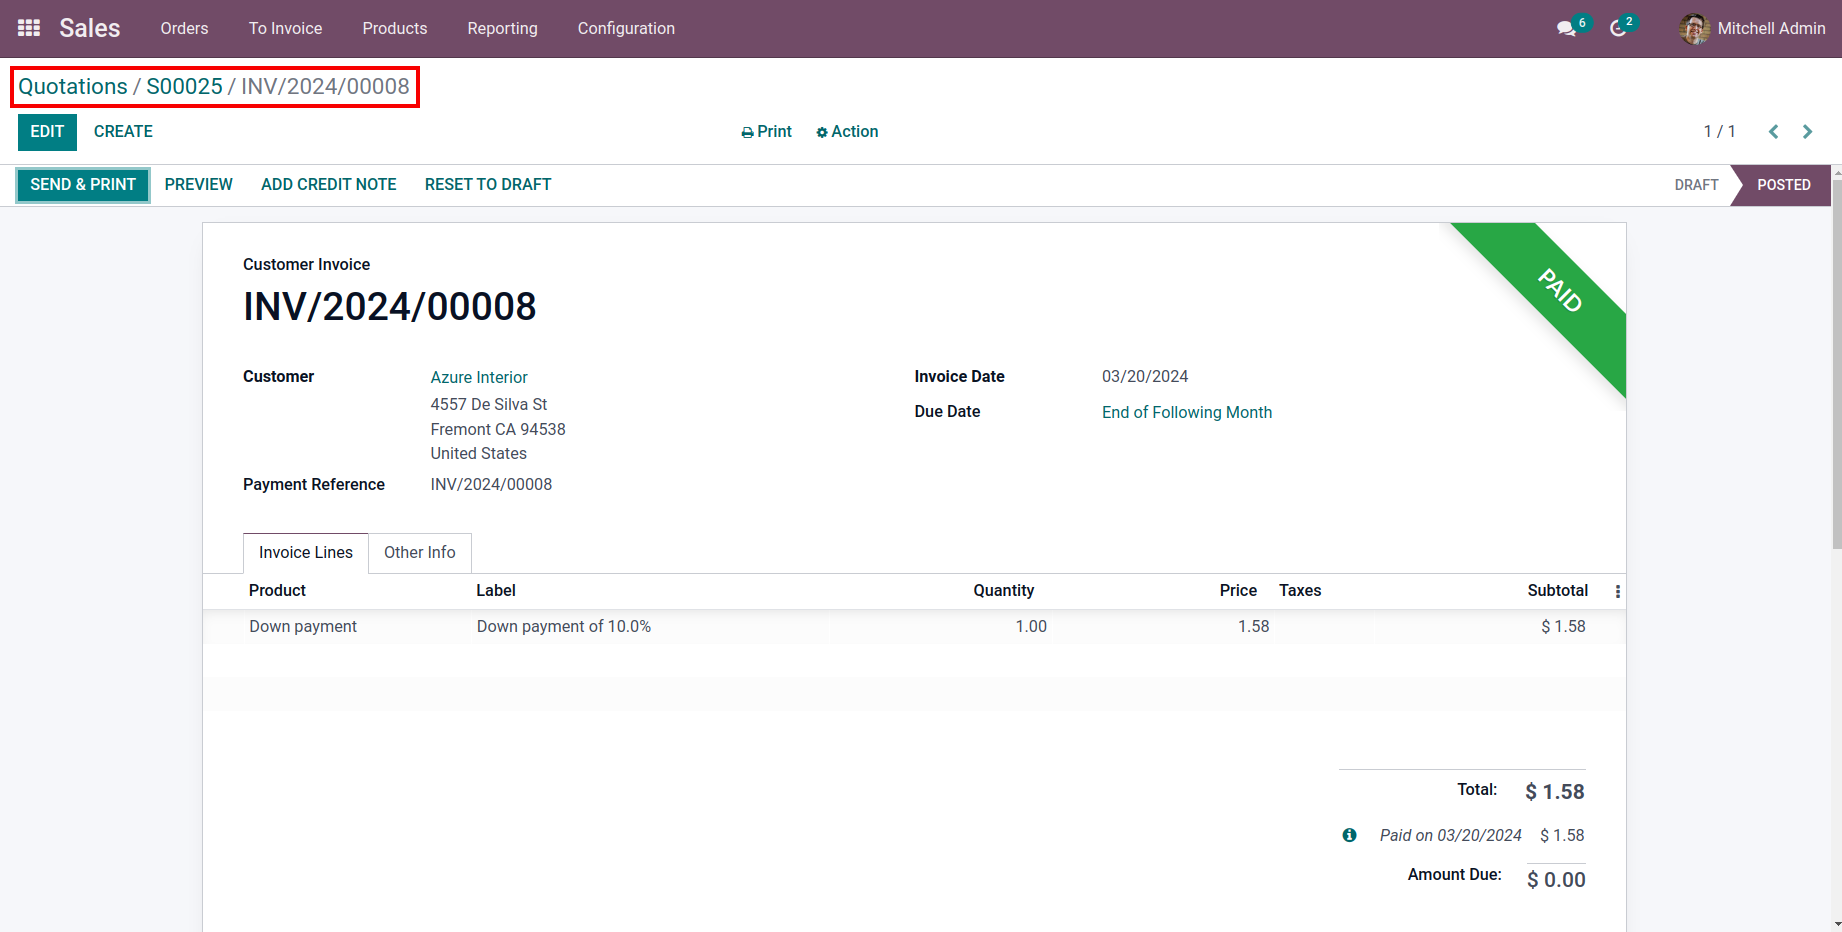The height and width of the screenshot is (932, 1842).
Task: Open End of Following Month link
Action: [x=1187, y=412]
